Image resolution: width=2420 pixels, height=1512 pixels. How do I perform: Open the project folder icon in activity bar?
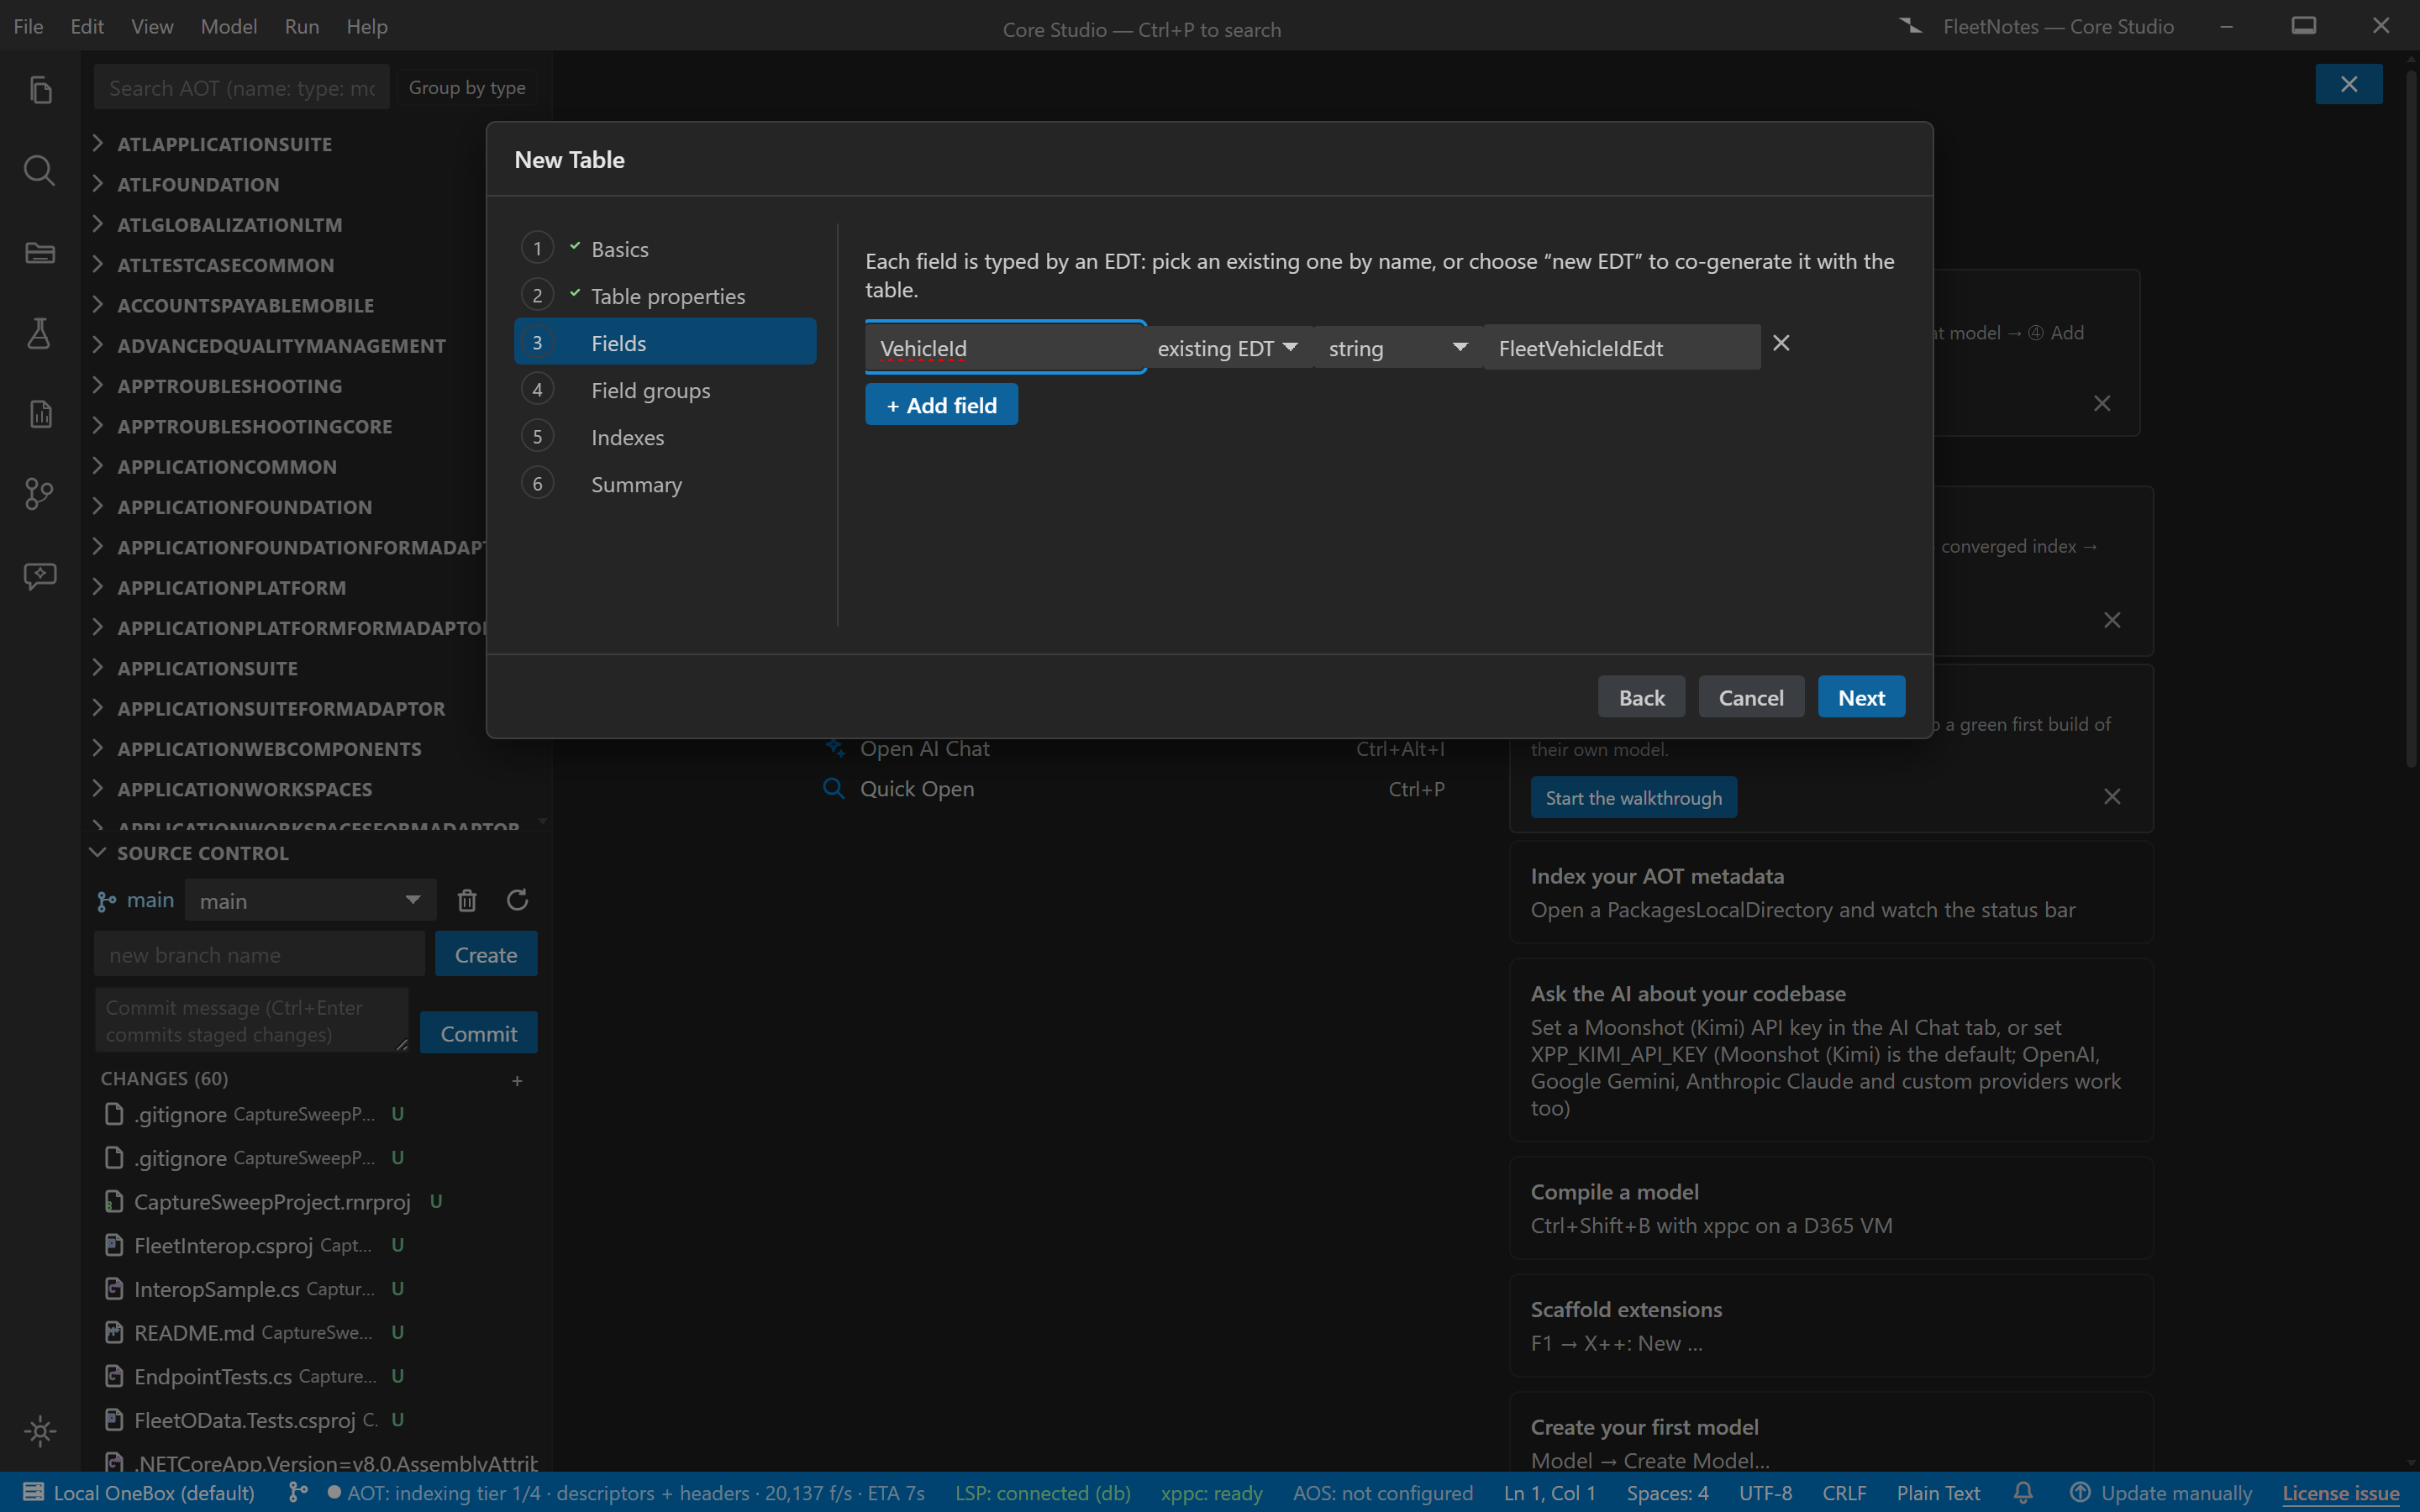[x=40, y=252]
